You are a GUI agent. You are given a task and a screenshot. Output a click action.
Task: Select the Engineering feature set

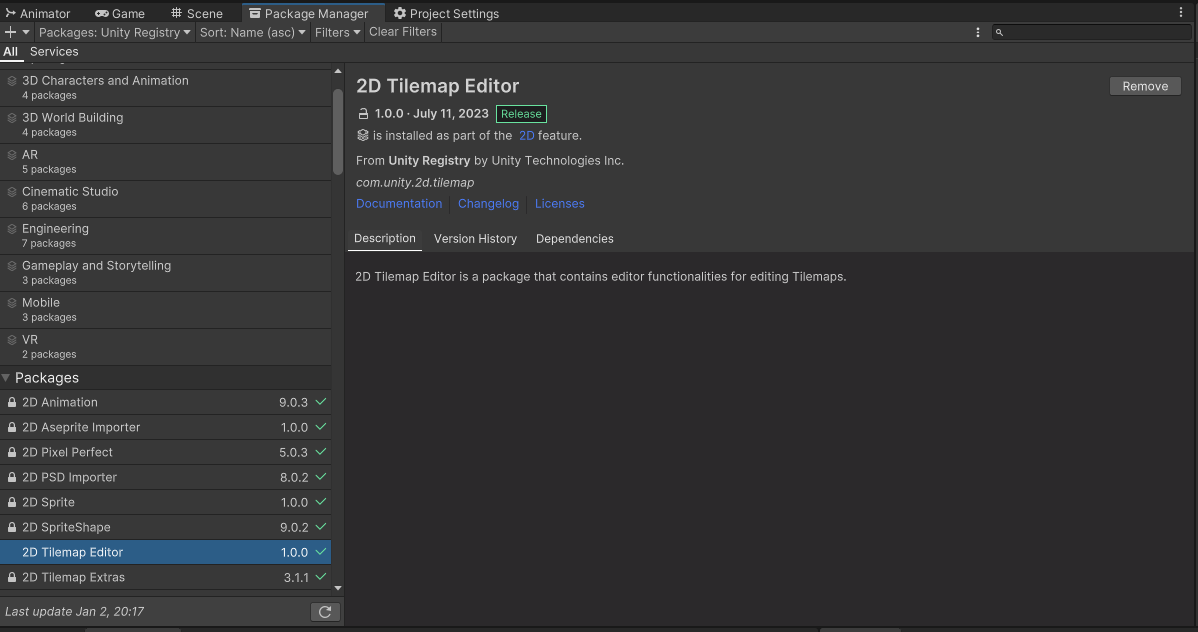click(x=166, y=235)
